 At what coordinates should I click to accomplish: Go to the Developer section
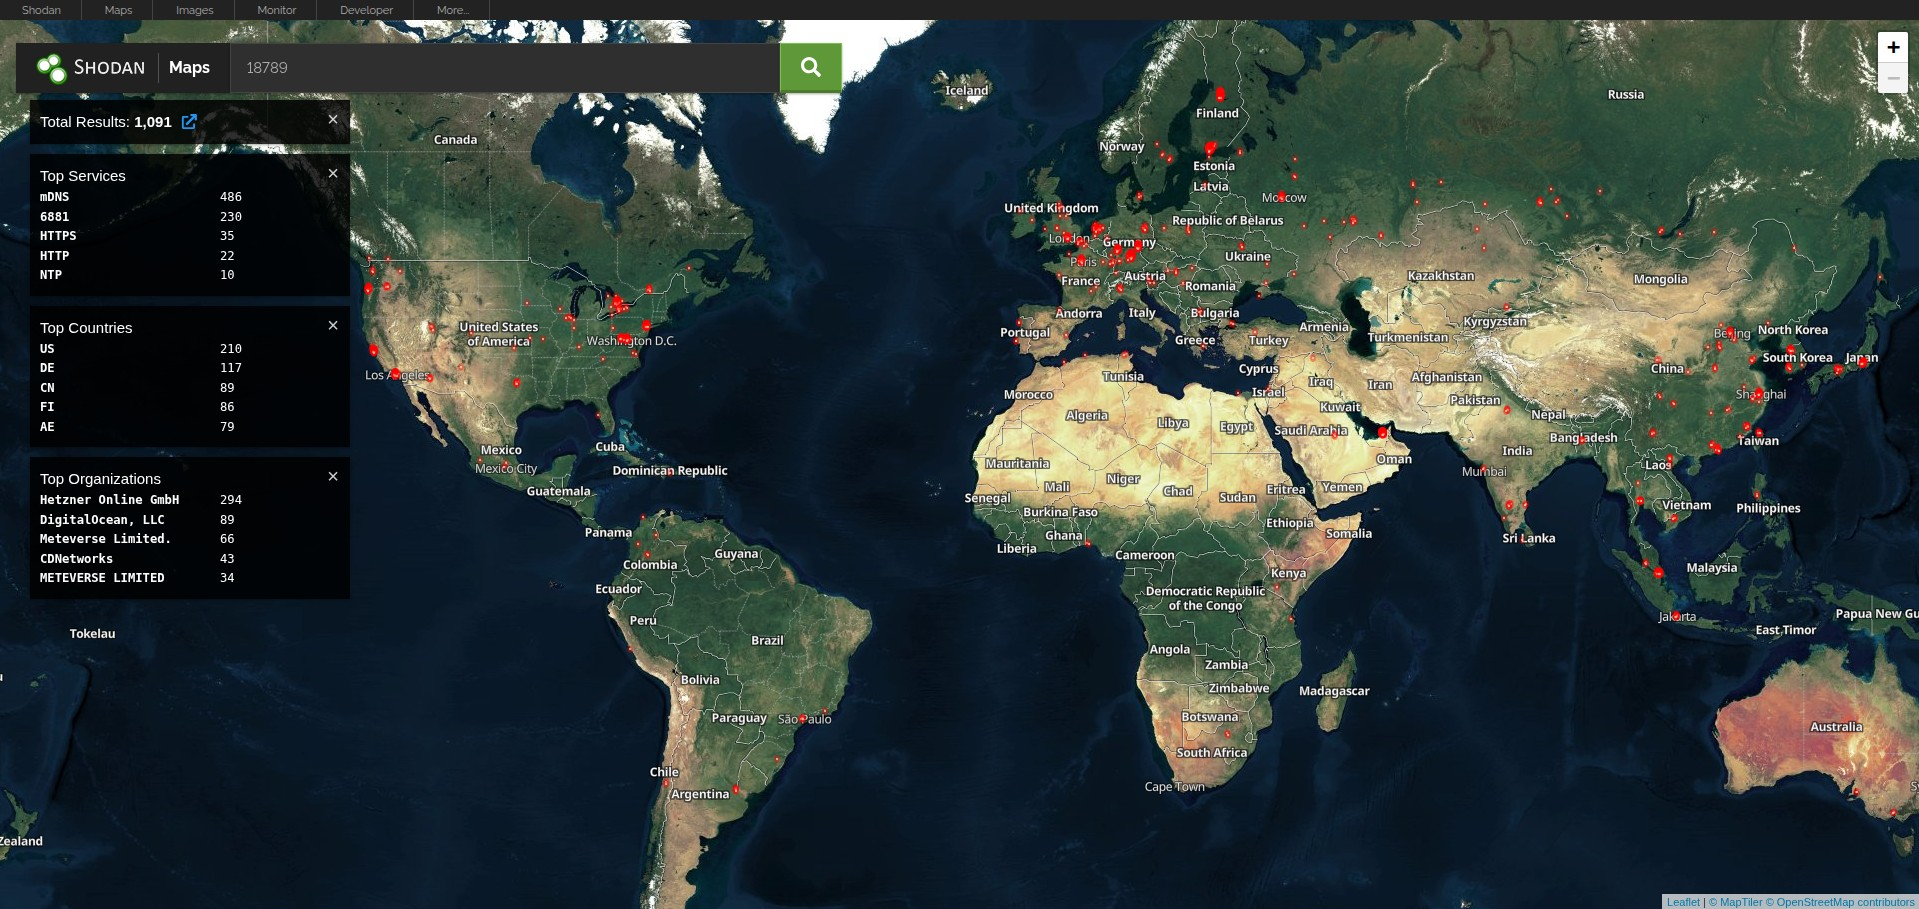click(x=364, y=9)
